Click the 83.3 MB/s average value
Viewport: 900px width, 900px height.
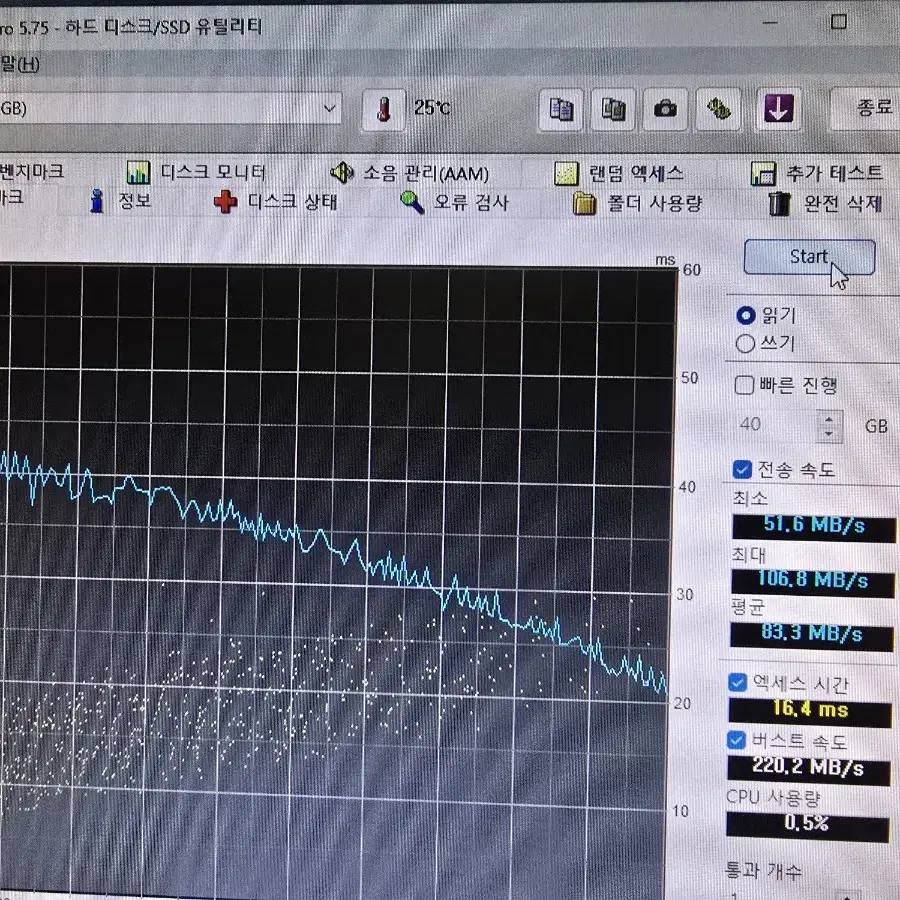tap(811, 635)
